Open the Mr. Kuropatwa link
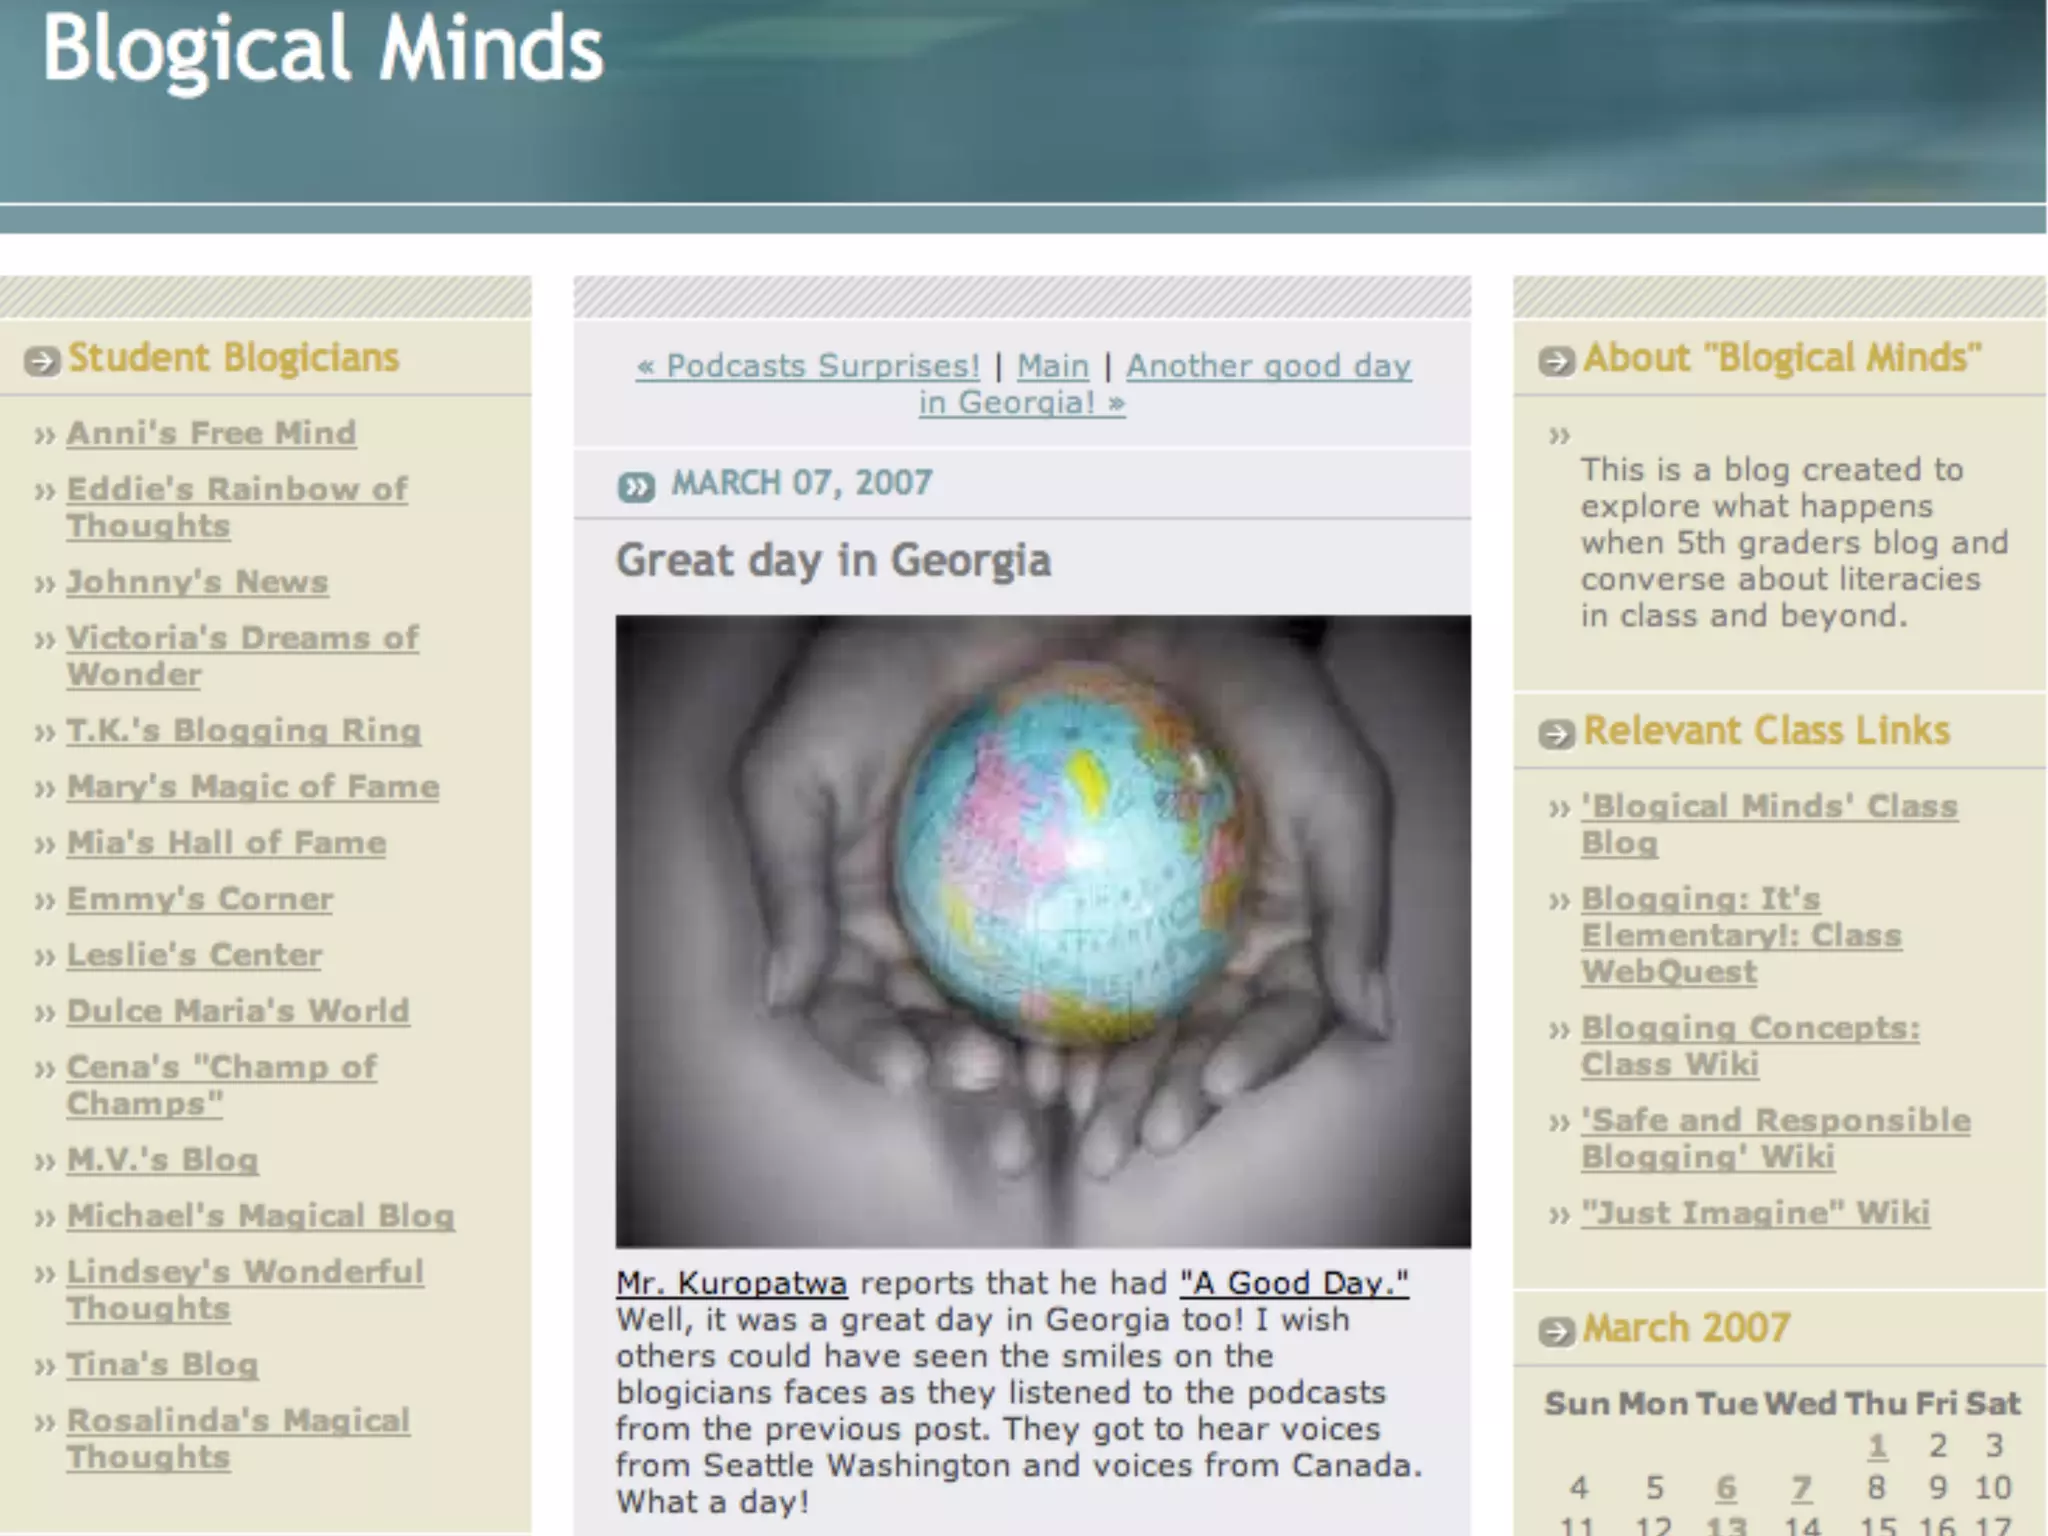The image size is (2048, 1536). click(731, 1283)
